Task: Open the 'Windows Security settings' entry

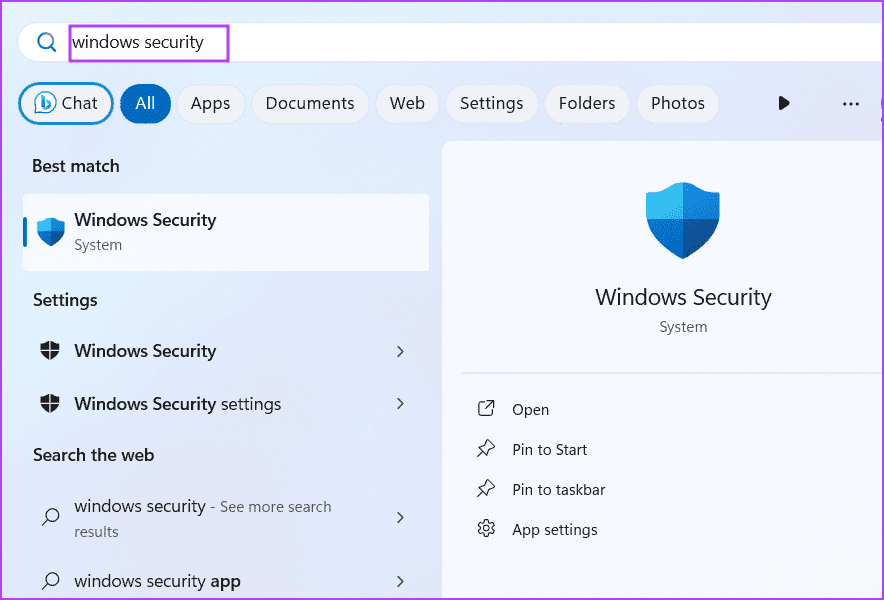Action: 226,404
